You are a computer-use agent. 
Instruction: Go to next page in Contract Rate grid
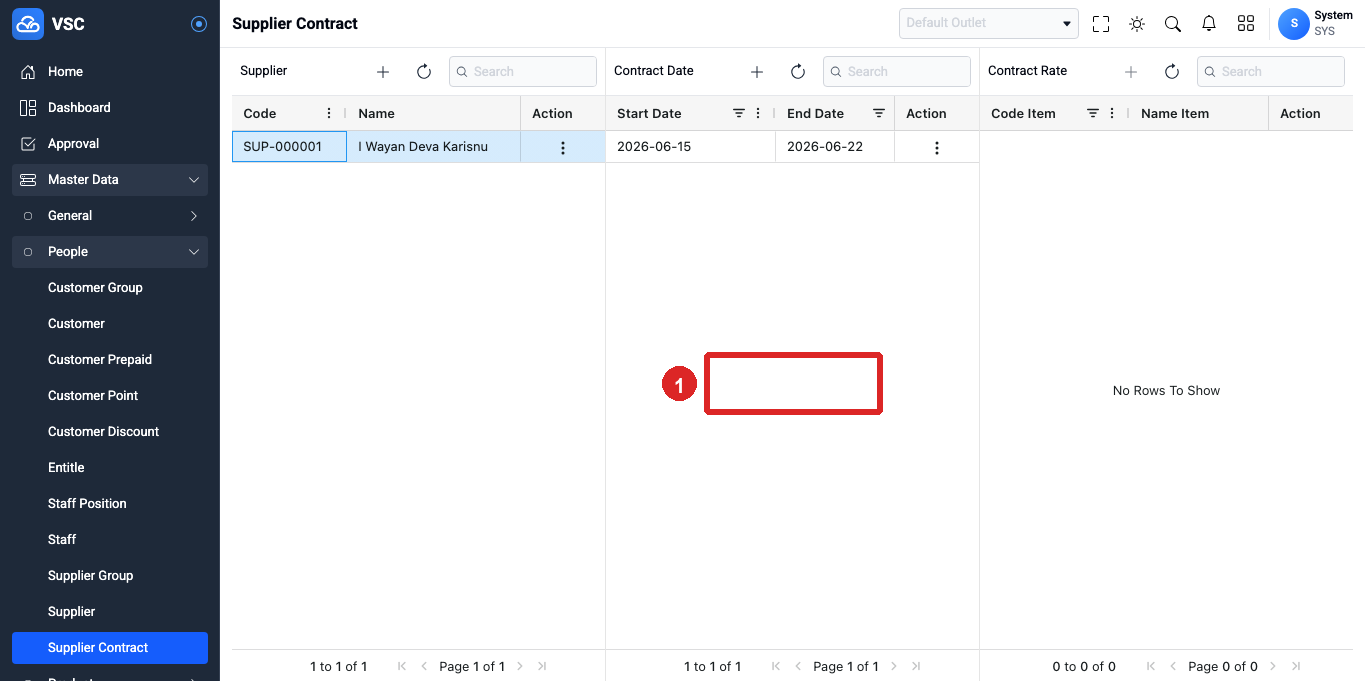tap(1273, 666)
